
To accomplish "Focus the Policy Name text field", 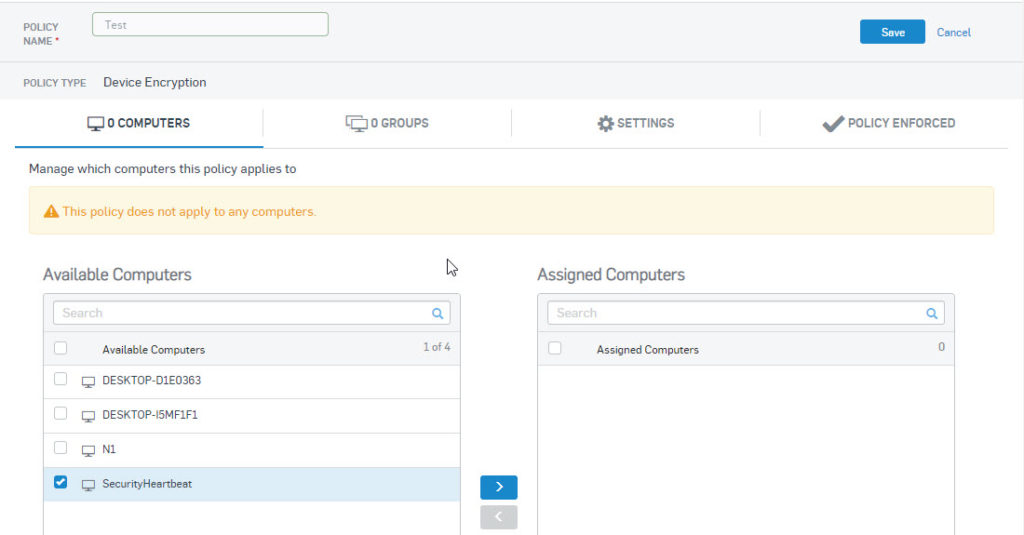I will click(210, 25).
